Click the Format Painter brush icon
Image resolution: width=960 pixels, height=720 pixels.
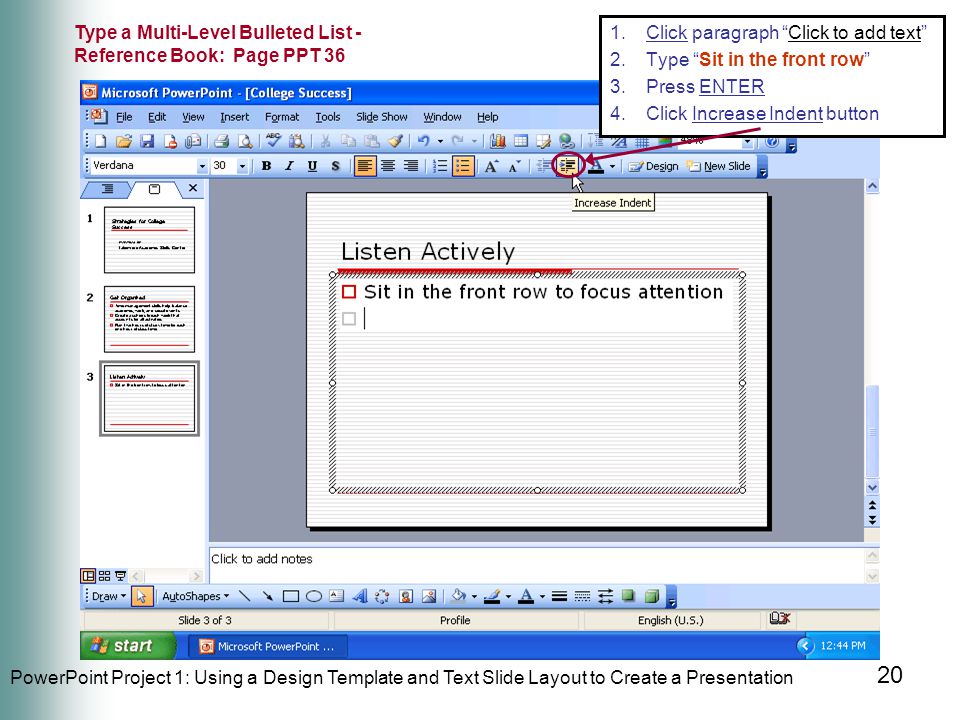[x=396, y=141]
